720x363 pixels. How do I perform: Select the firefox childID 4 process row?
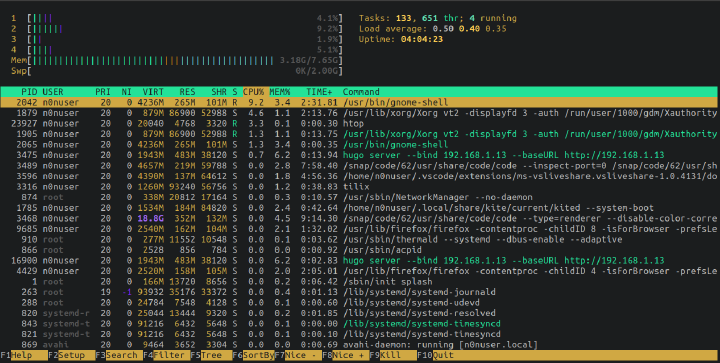(359, 271)
